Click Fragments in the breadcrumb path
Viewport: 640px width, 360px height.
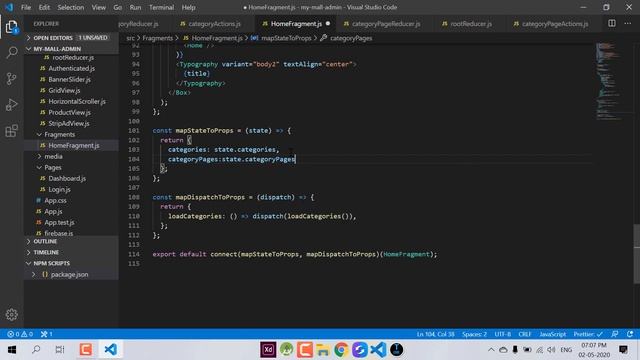pyautogui.click(x=158, y=38)
